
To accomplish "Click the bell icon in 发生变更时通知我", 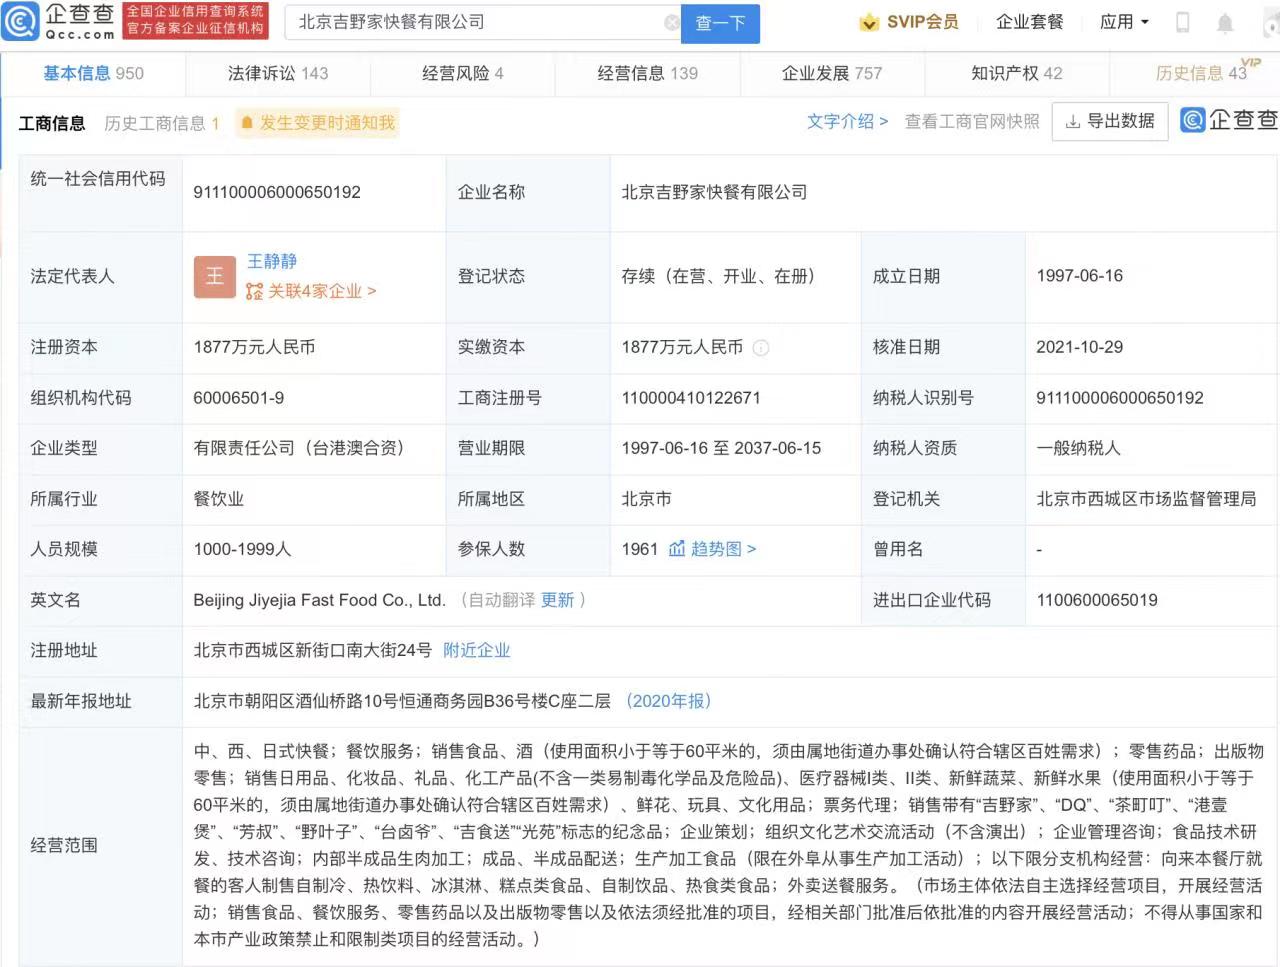I will (247, 123).
